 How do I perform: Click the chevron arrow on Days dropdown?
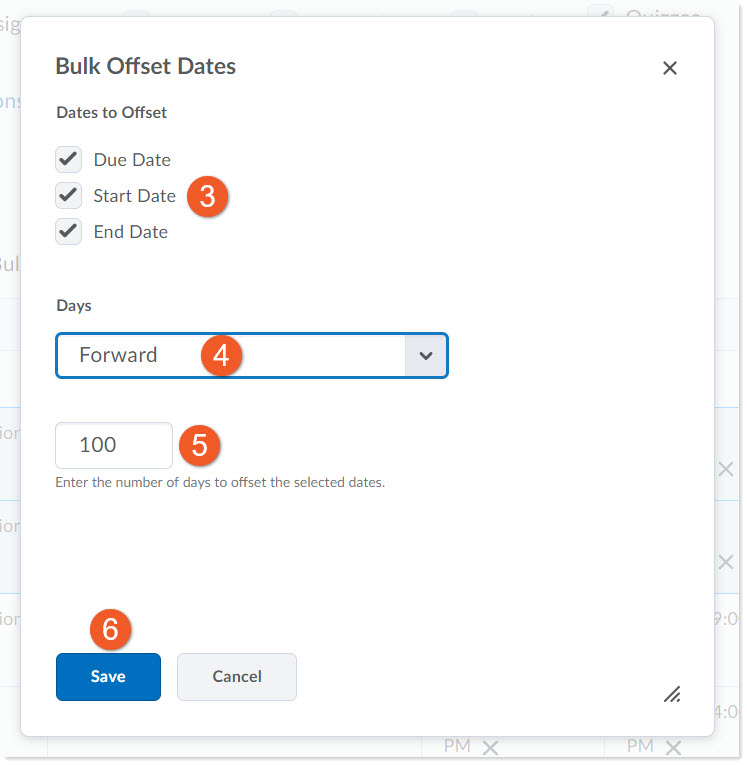click(426, 356)
